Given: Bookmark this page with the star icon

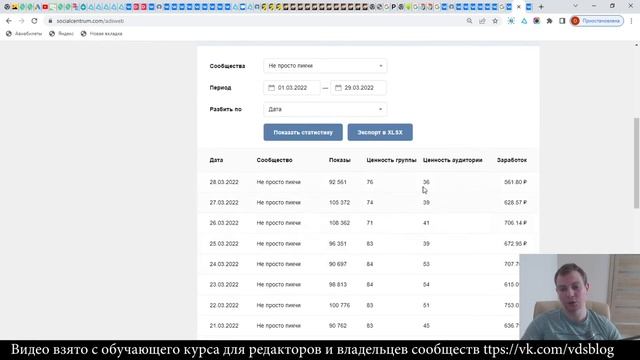Looking at the screenshot, I should 495,21.
